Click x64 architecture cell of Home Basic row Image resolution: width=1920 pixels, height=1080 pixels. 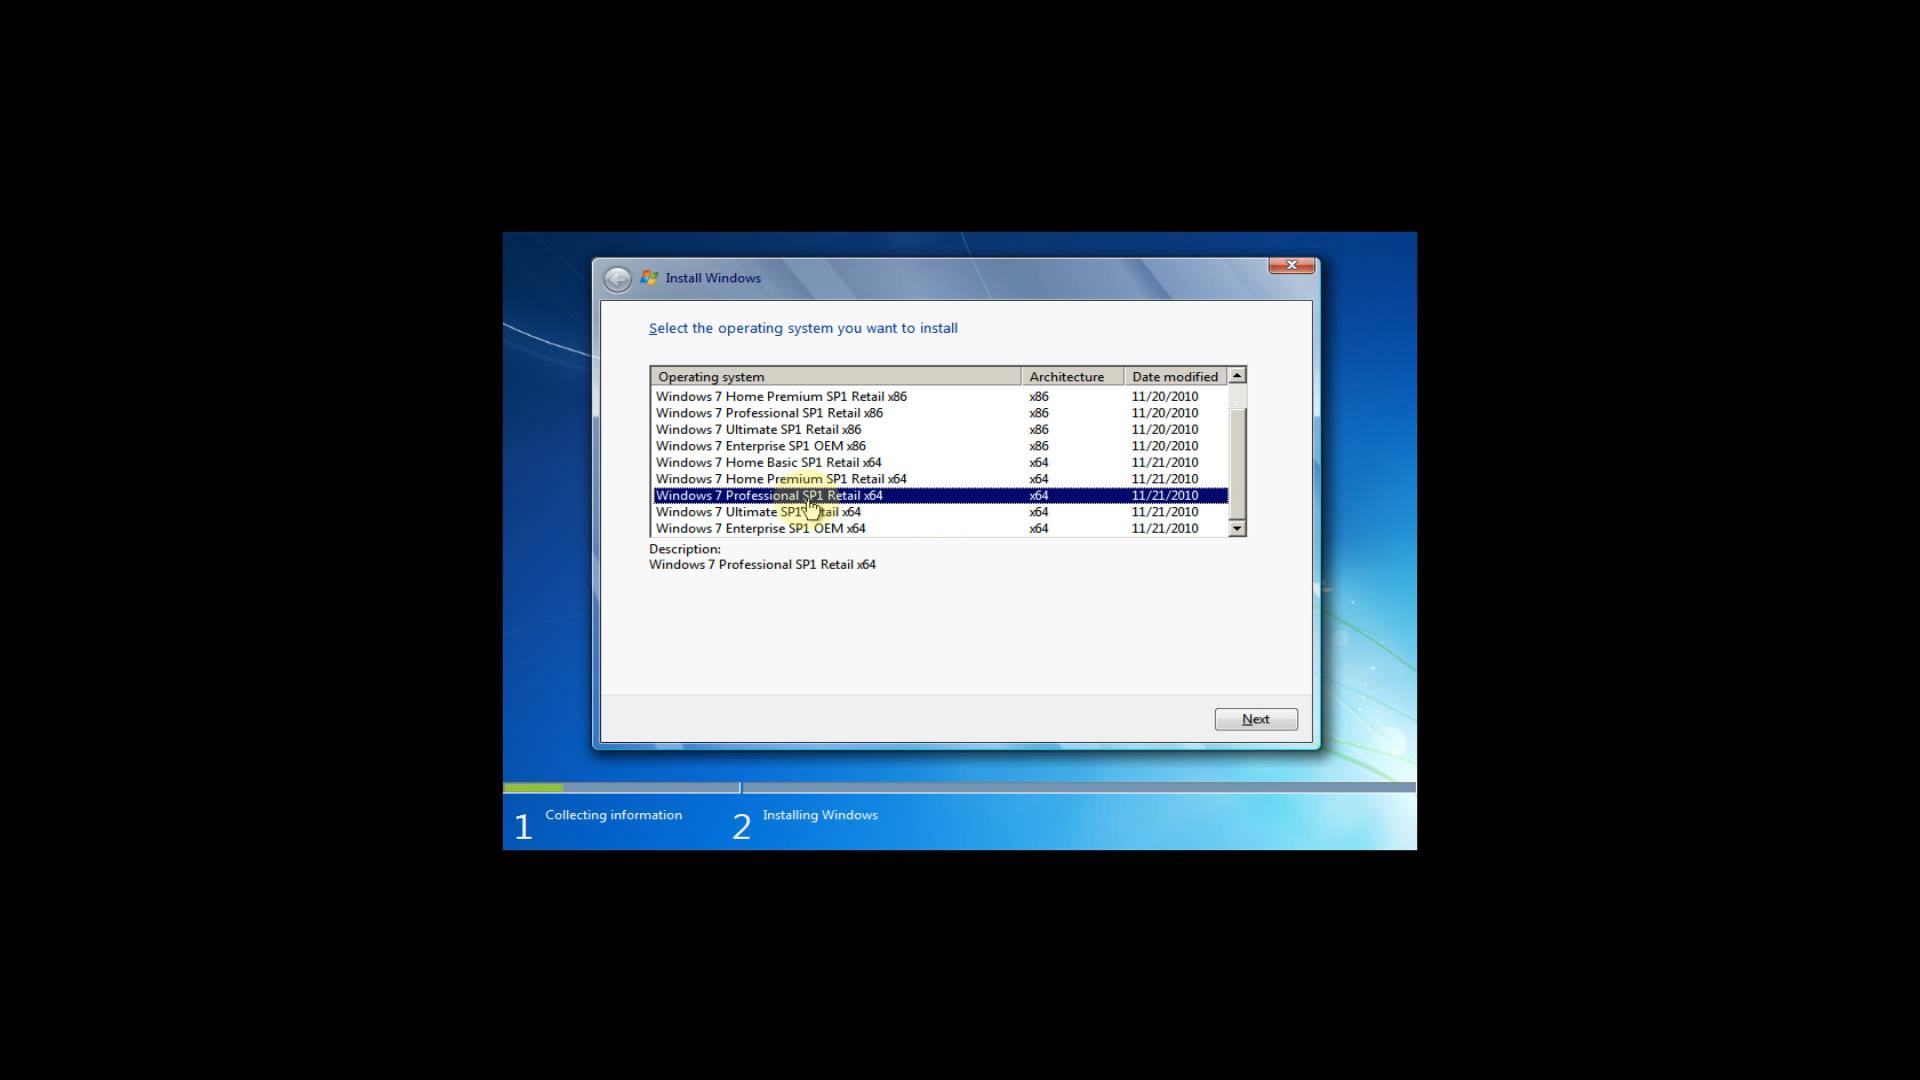(1039, 462)
